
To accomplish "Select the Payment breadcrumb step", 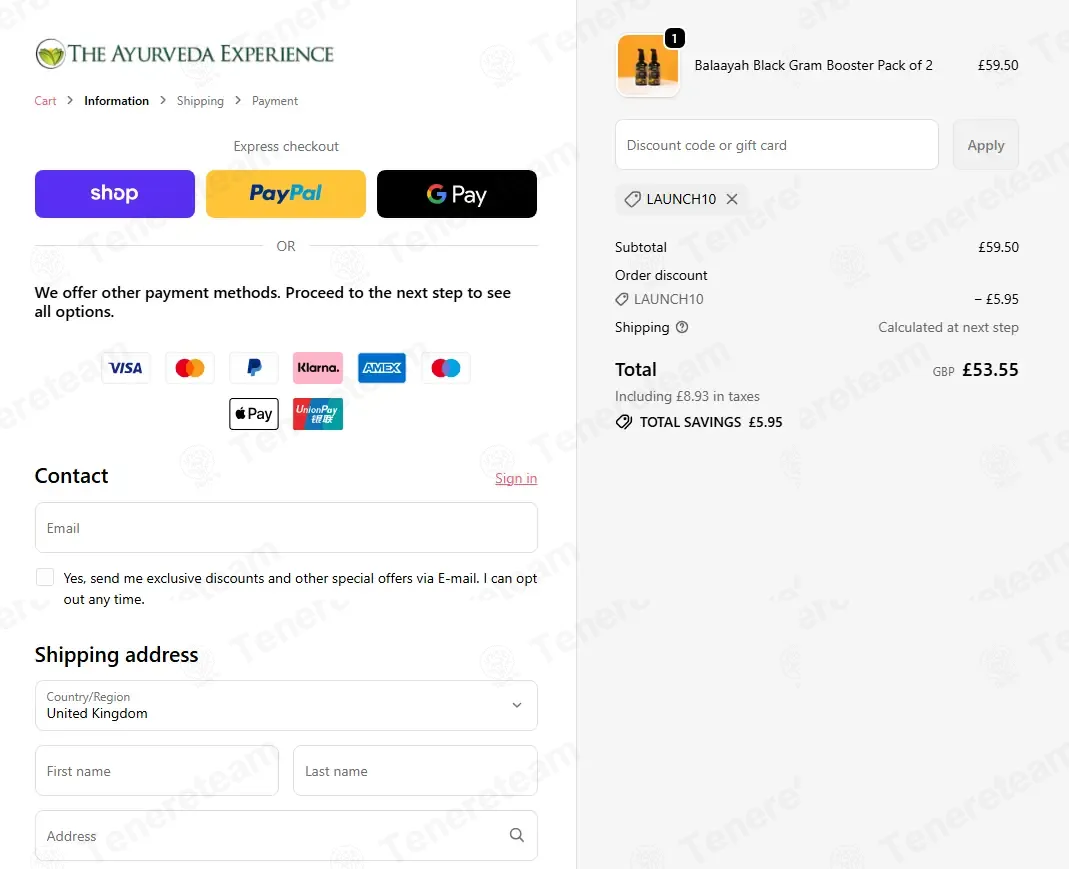I will click(275, 101).
